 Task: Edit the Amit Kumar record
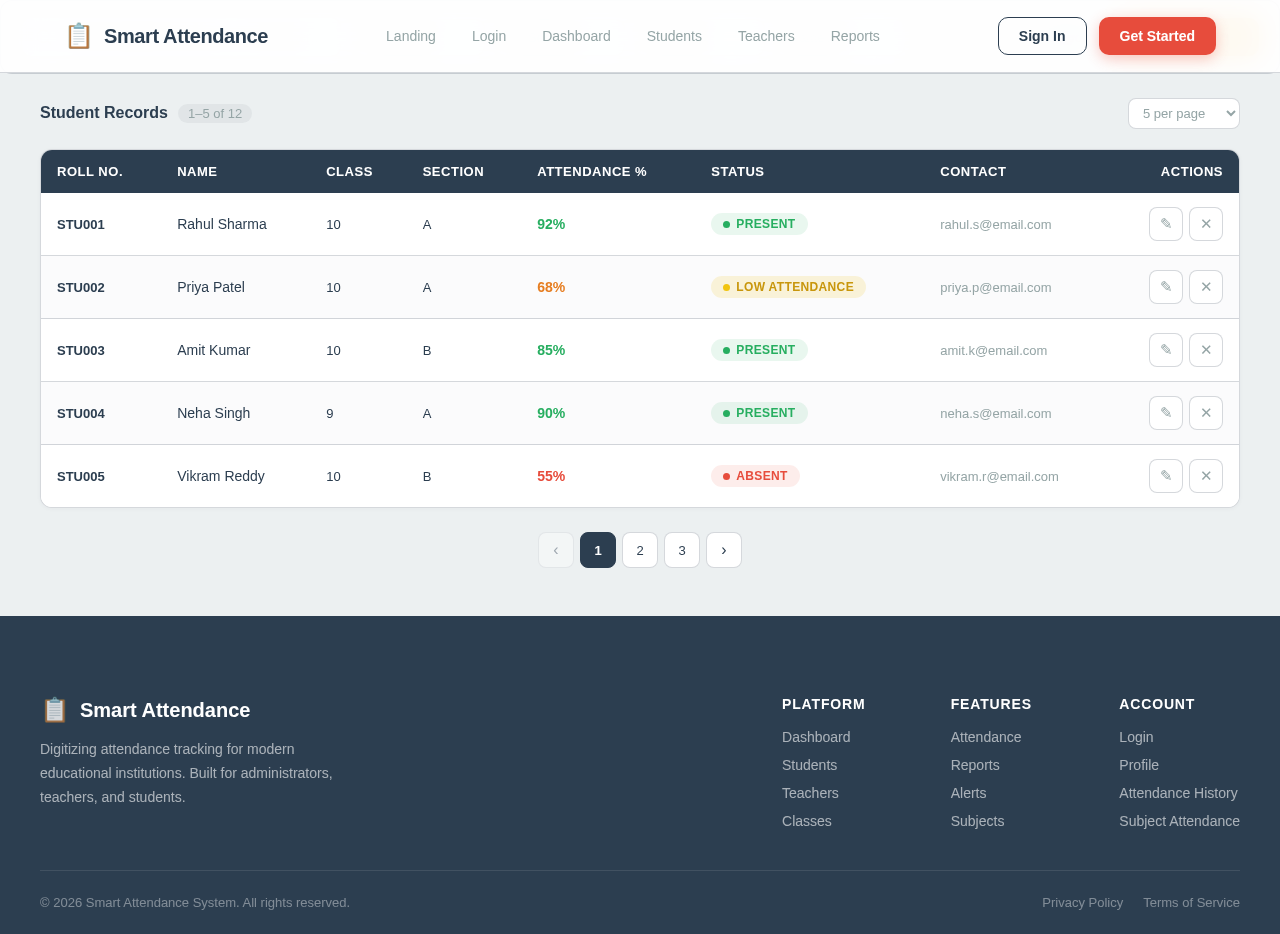click(x=1166, y=350)
